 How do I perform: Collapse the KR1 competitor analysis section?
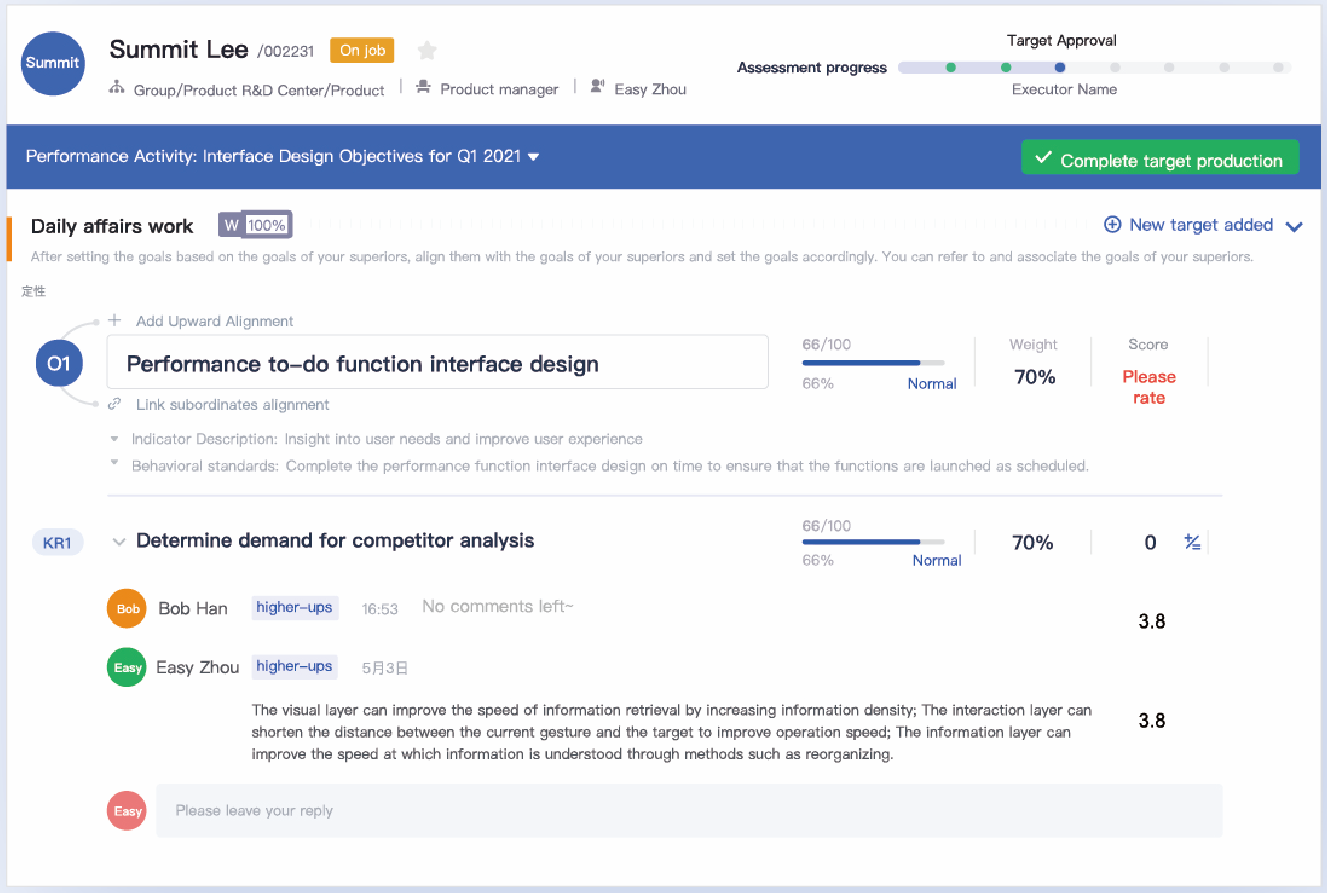[x=119, y=542]
